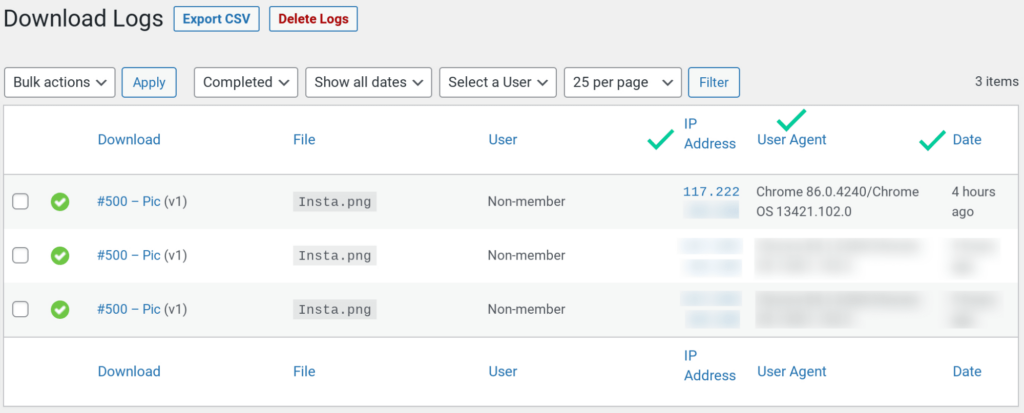Click the green completed status icon in third row

(x=60, y=310)
